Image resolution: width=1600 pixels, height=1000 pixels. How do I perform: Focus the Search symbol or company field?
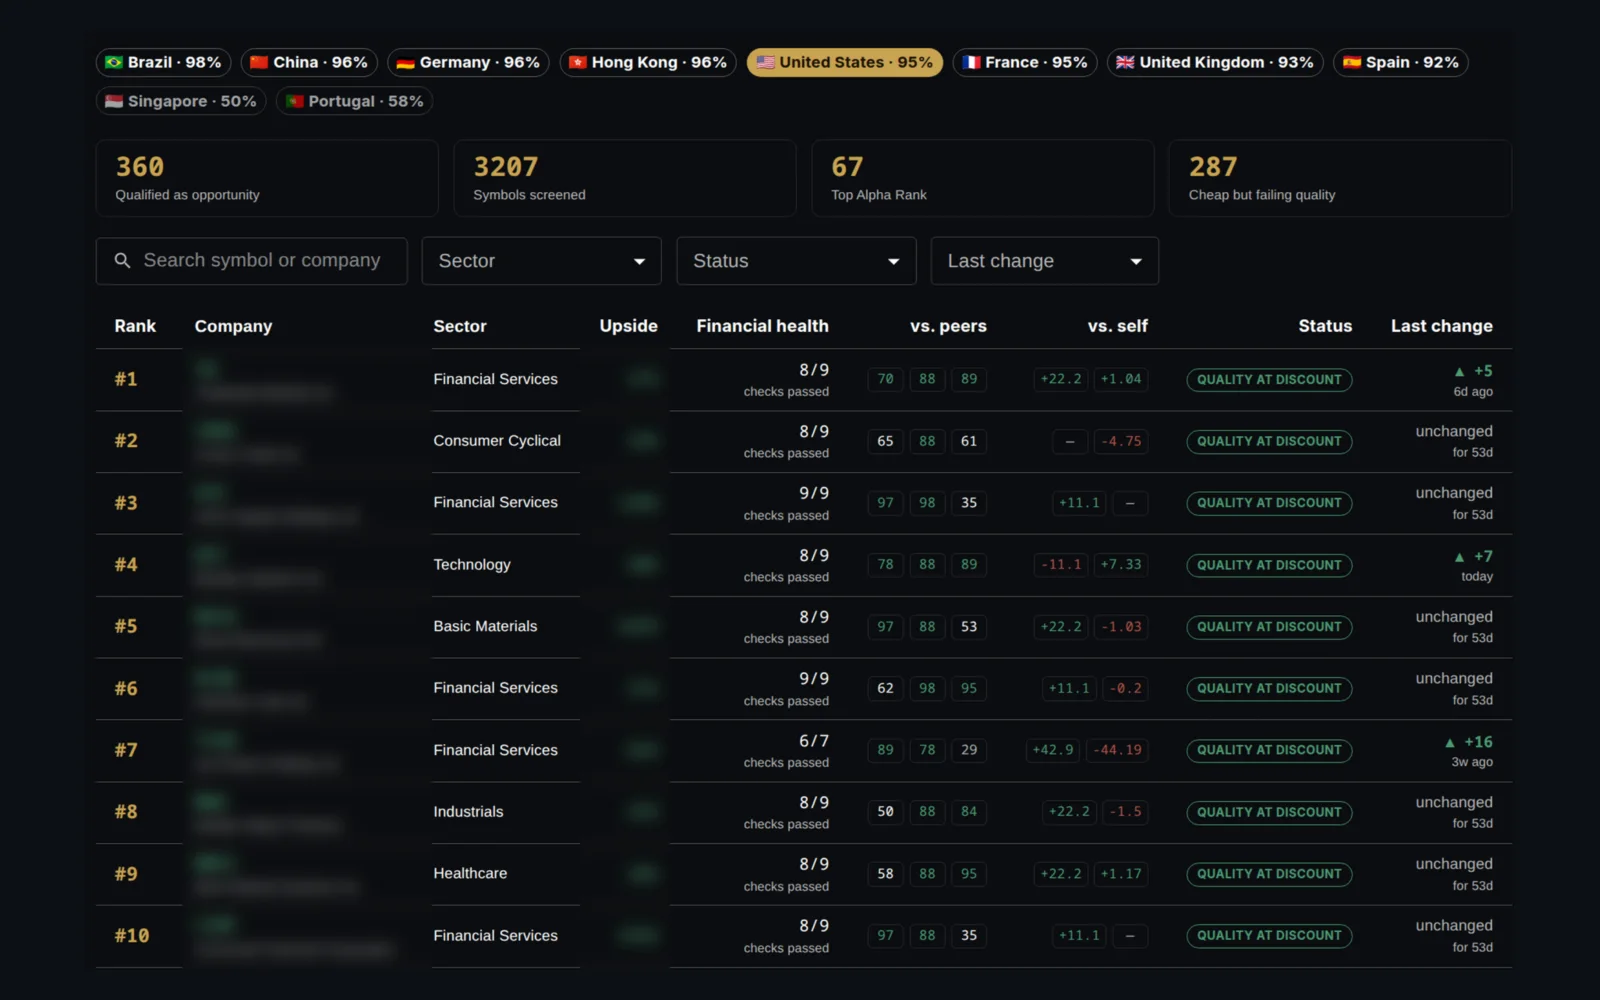(x=252, y=261)
